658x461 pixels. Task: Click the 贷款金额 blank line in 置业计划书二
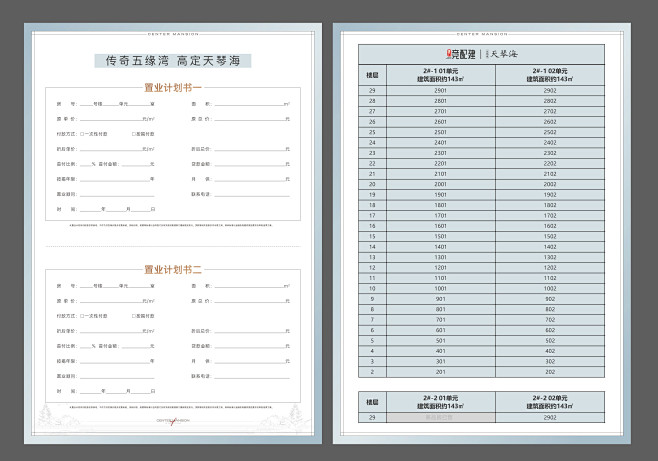250,347
